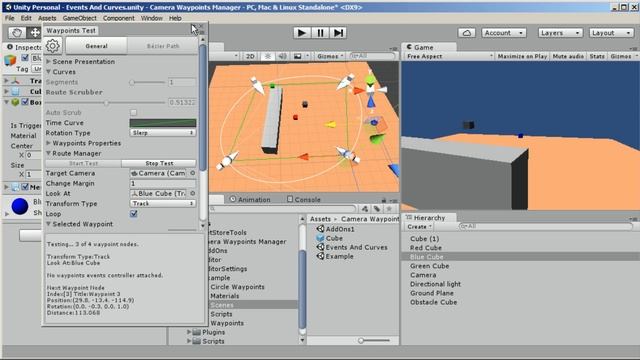Image resolution: width=640 pixels, height=360 pixels.
Task: Click the inspector object cube icon
Action: pyautogui.click(x=10, y=60)
